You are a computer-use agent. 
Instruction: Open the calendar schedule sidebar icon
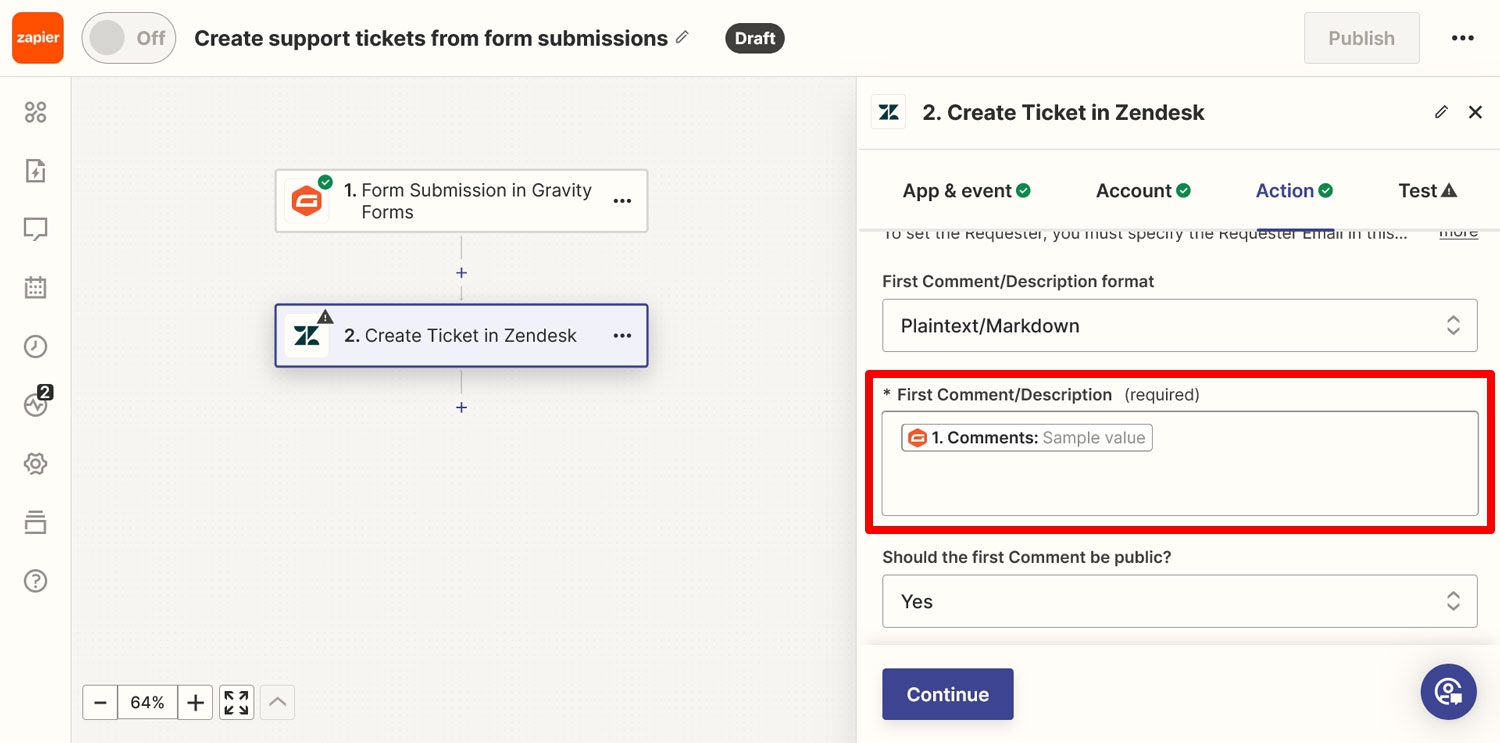point(35,288)
